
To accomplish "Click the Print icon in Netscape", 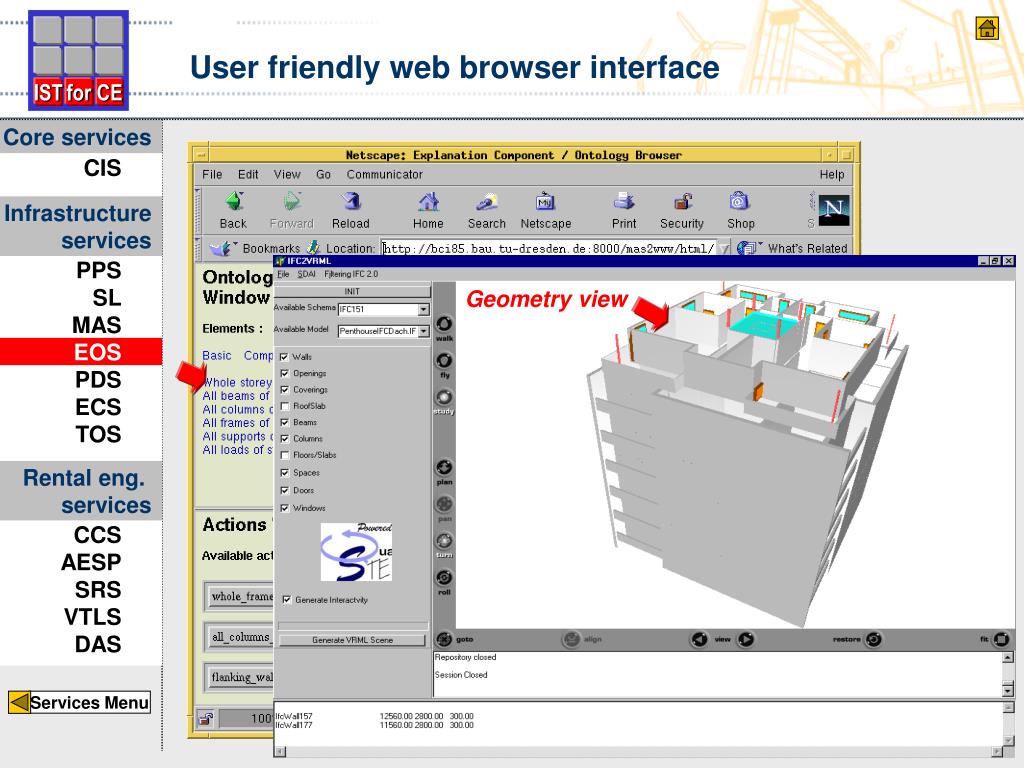I will click(624, 201).
